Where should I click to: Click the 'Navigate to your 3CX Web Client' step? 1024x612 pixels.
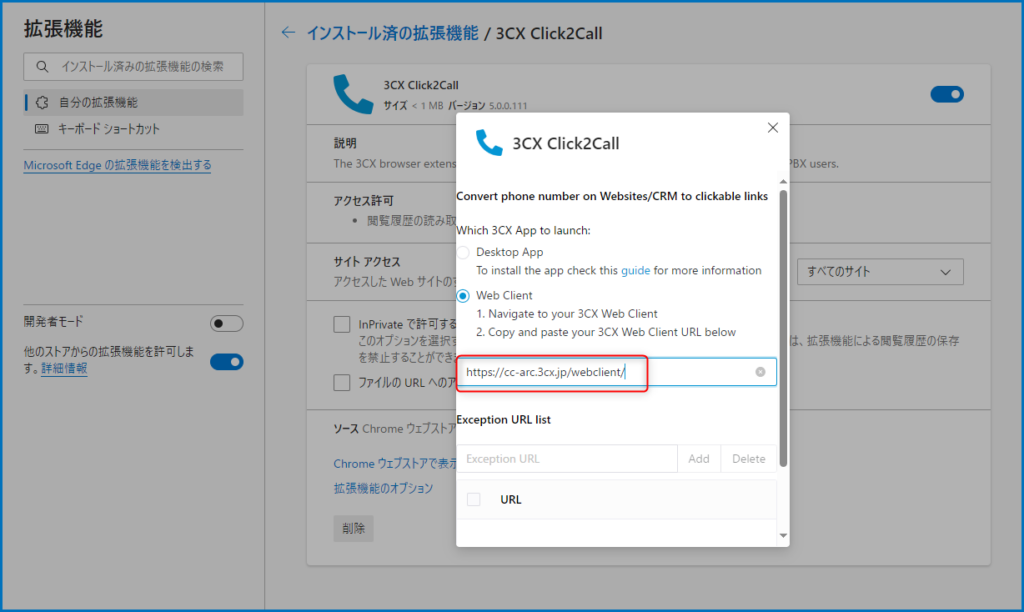[567, 314]
